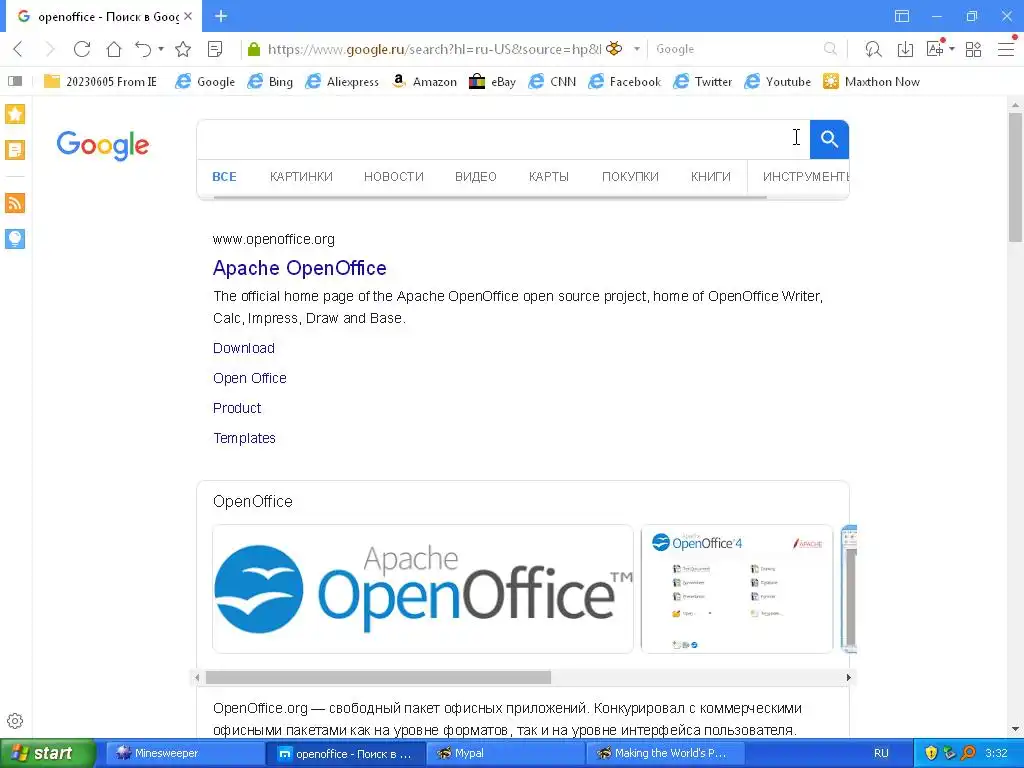Open the Templates sitelink

(x=244, y=438)
